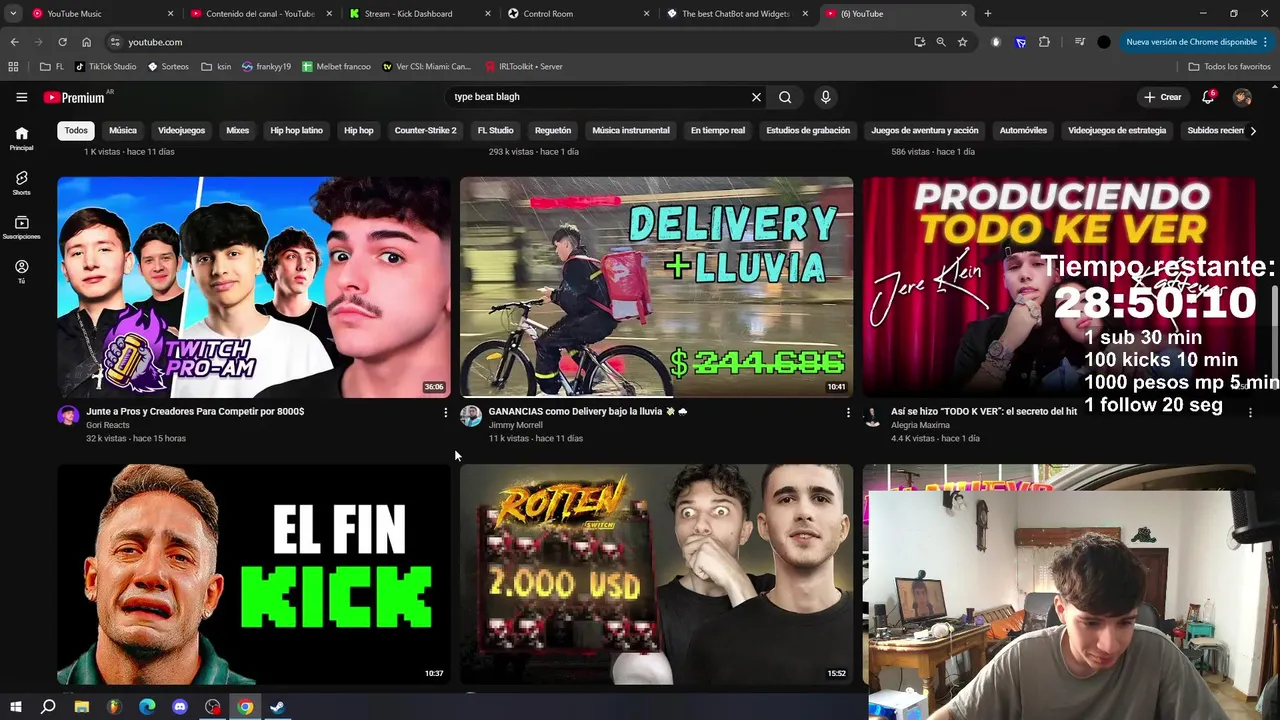Viewport: 1280px width, 720px height.
Task: Select the Hip hop latino chip
Action: coord(296,130)
